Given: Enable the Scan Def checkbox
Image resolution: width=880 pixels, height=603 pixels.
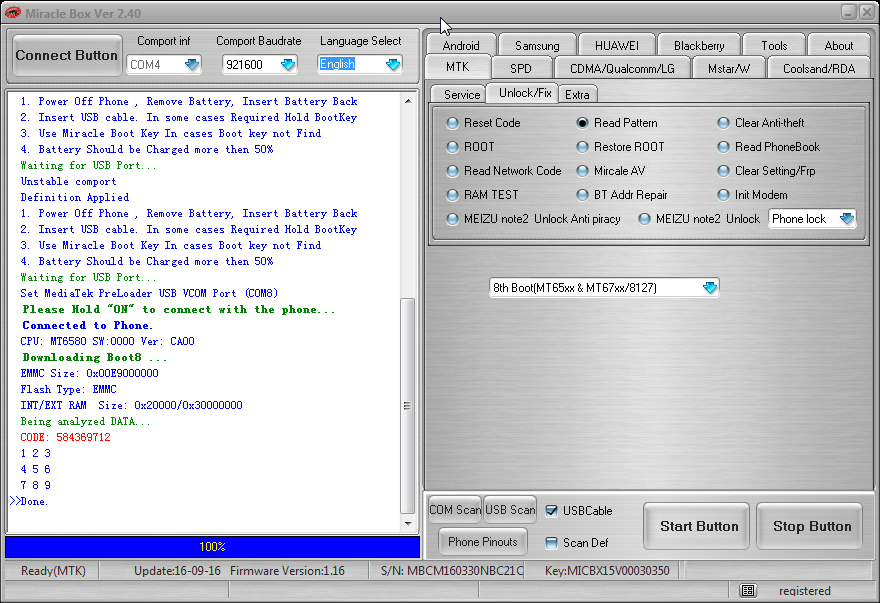Looking at the screenshot, I should click(552, 543).
